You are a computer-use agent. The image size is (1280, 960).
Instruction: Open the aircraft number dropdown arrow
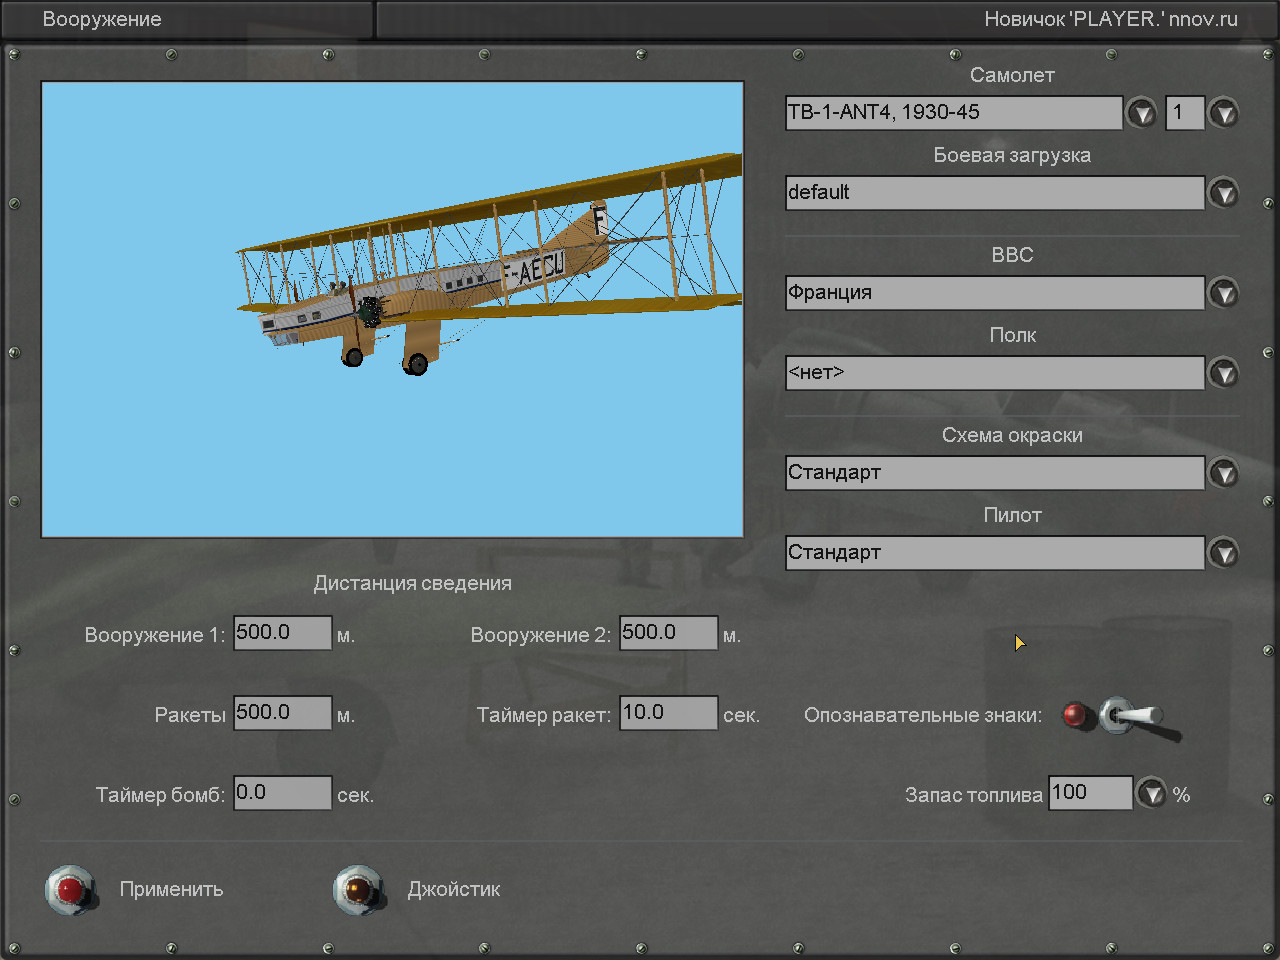coord(1223,113)
